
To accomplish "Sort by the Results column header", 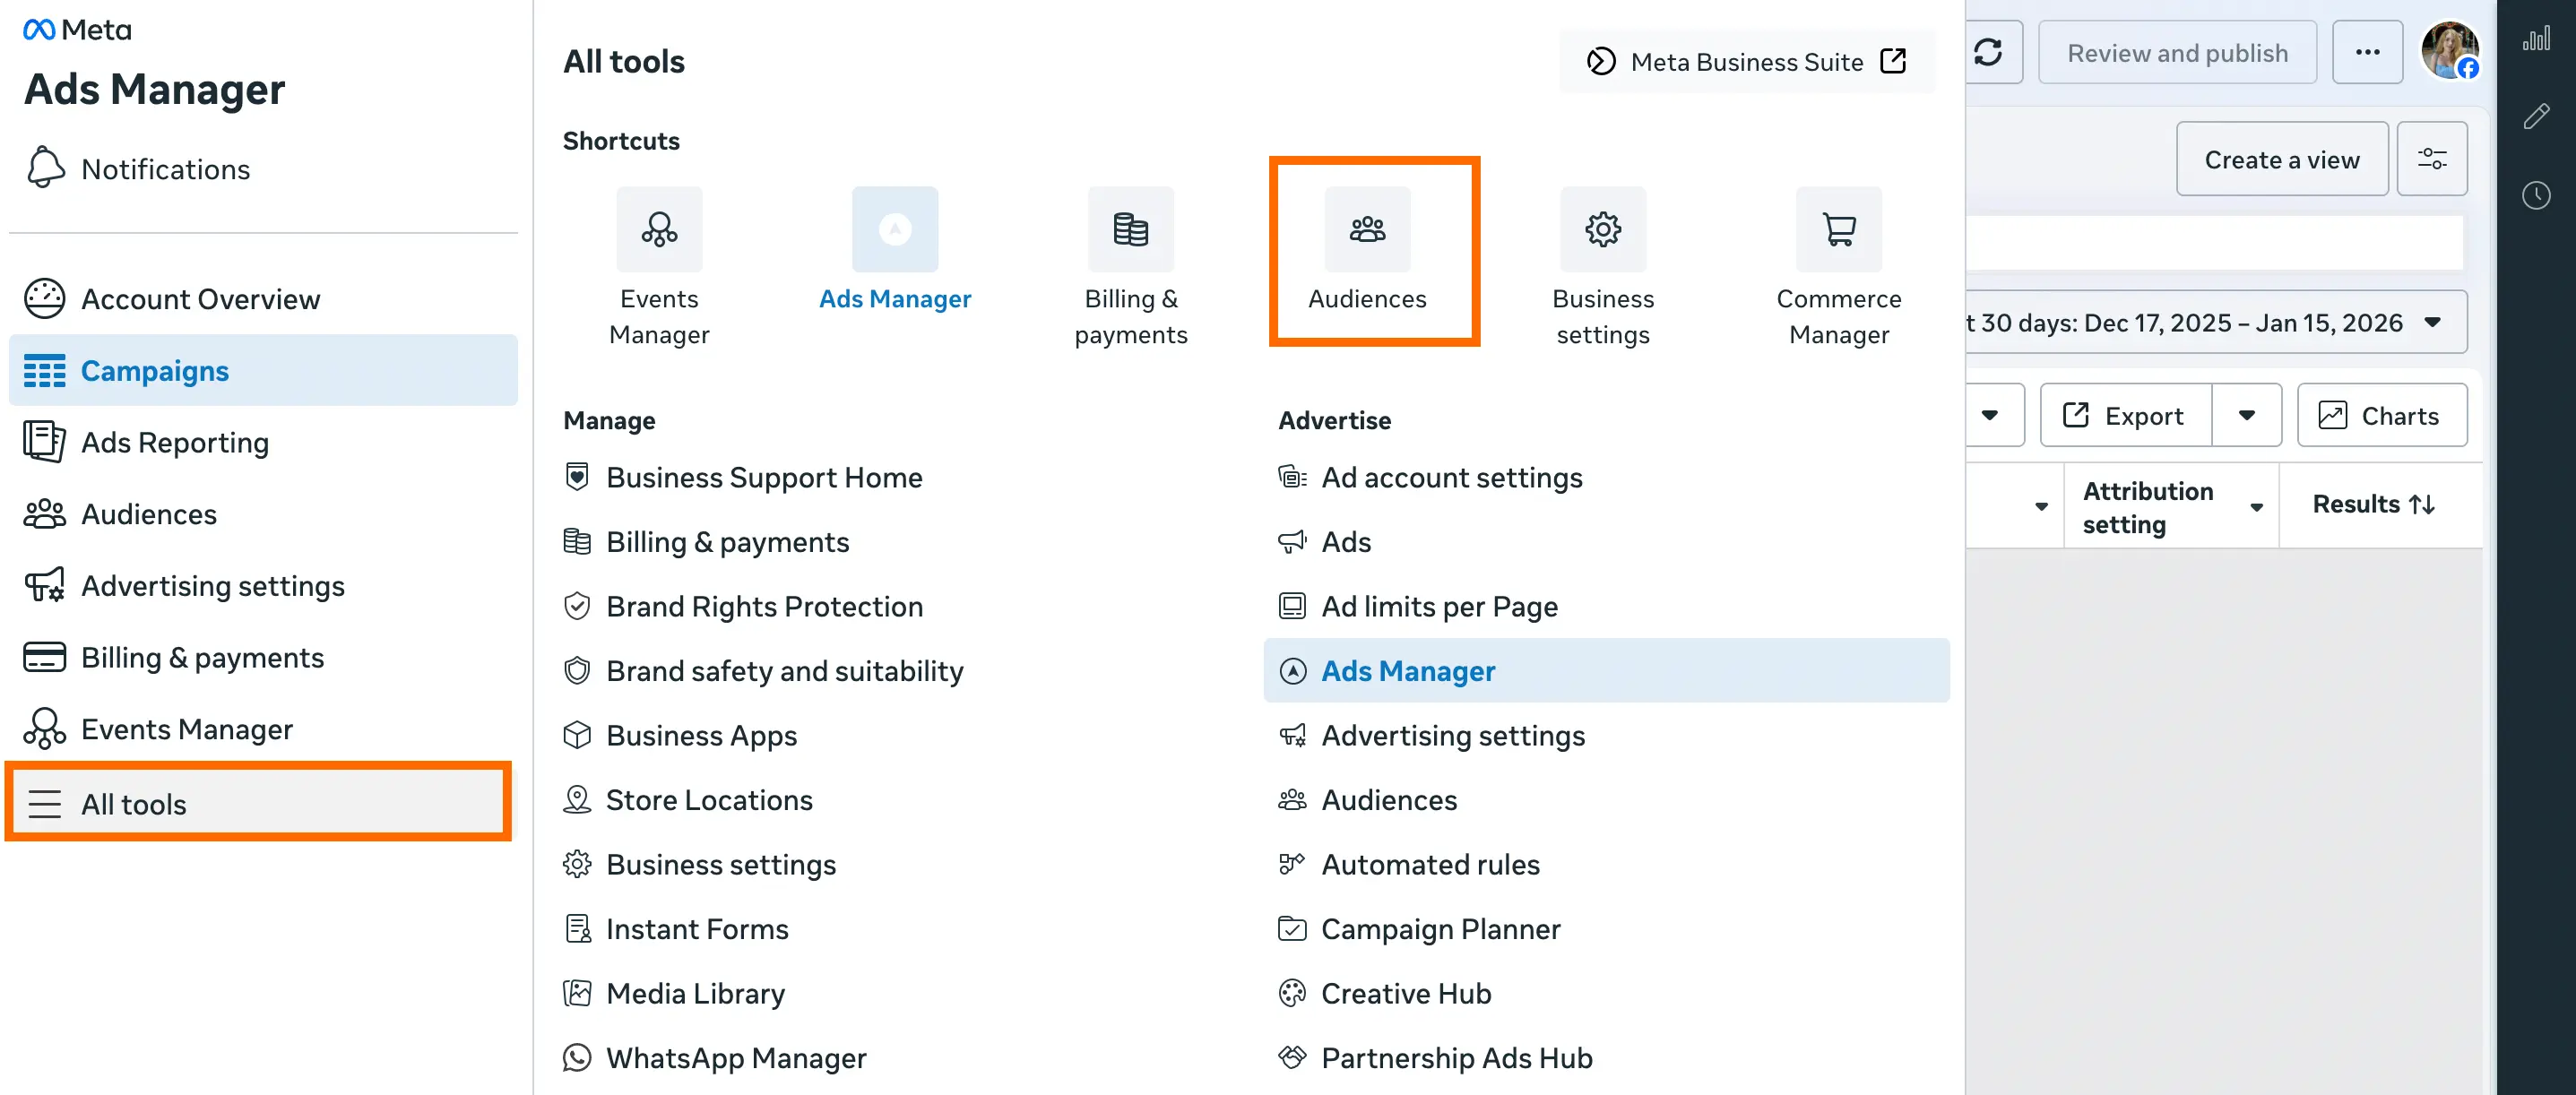I will 2372,504.
